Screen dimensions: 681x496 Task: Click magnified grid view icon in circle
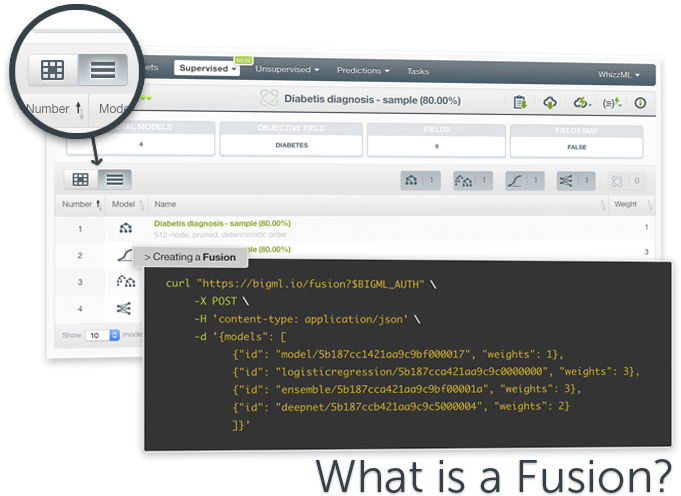[x=53, y=69]
